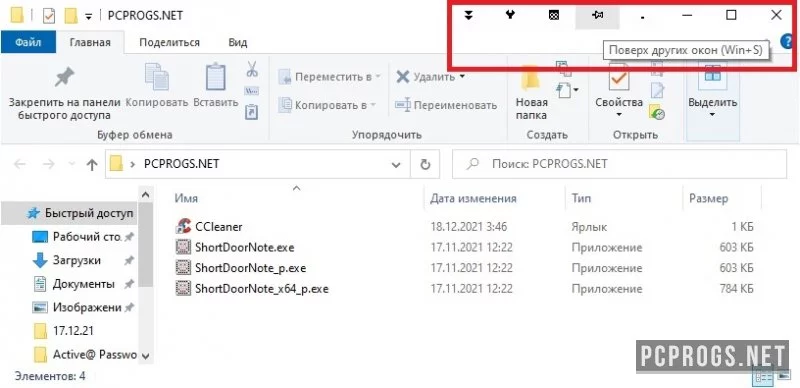Click the checkmark Properties quick access icon
800x388 pixels.
[x=49, y=16]
